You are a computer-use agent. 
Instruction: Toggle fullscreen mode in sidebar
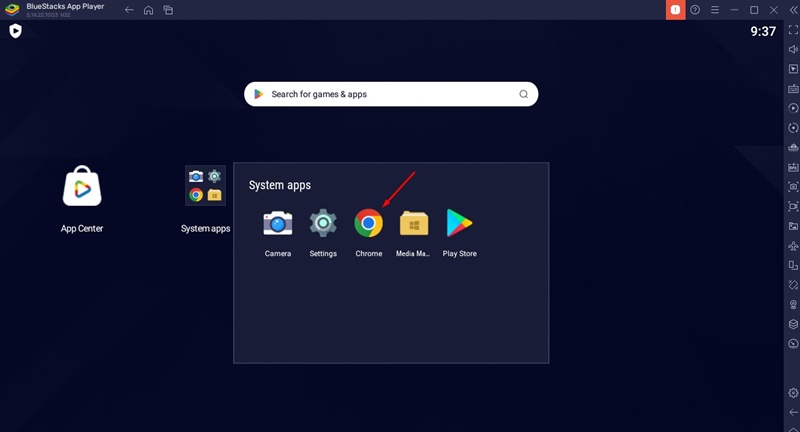click(793, 31)
